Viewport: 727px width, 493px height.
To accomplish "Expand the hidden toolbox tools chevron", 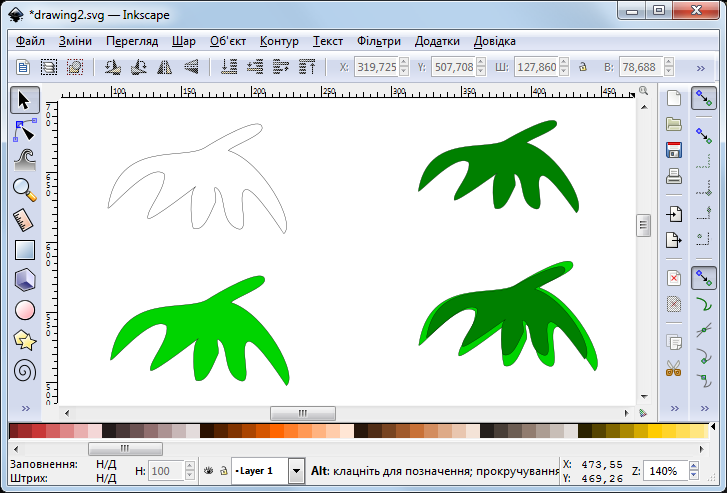I will [25, 408].
